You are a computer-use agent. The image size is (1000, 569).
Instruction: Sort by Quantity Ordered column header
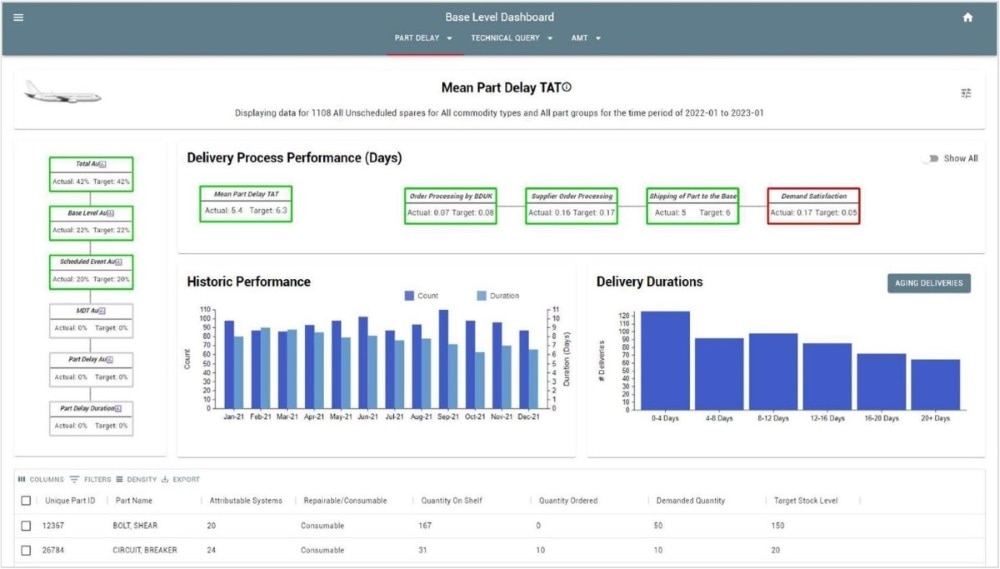[x=568, y=501]
